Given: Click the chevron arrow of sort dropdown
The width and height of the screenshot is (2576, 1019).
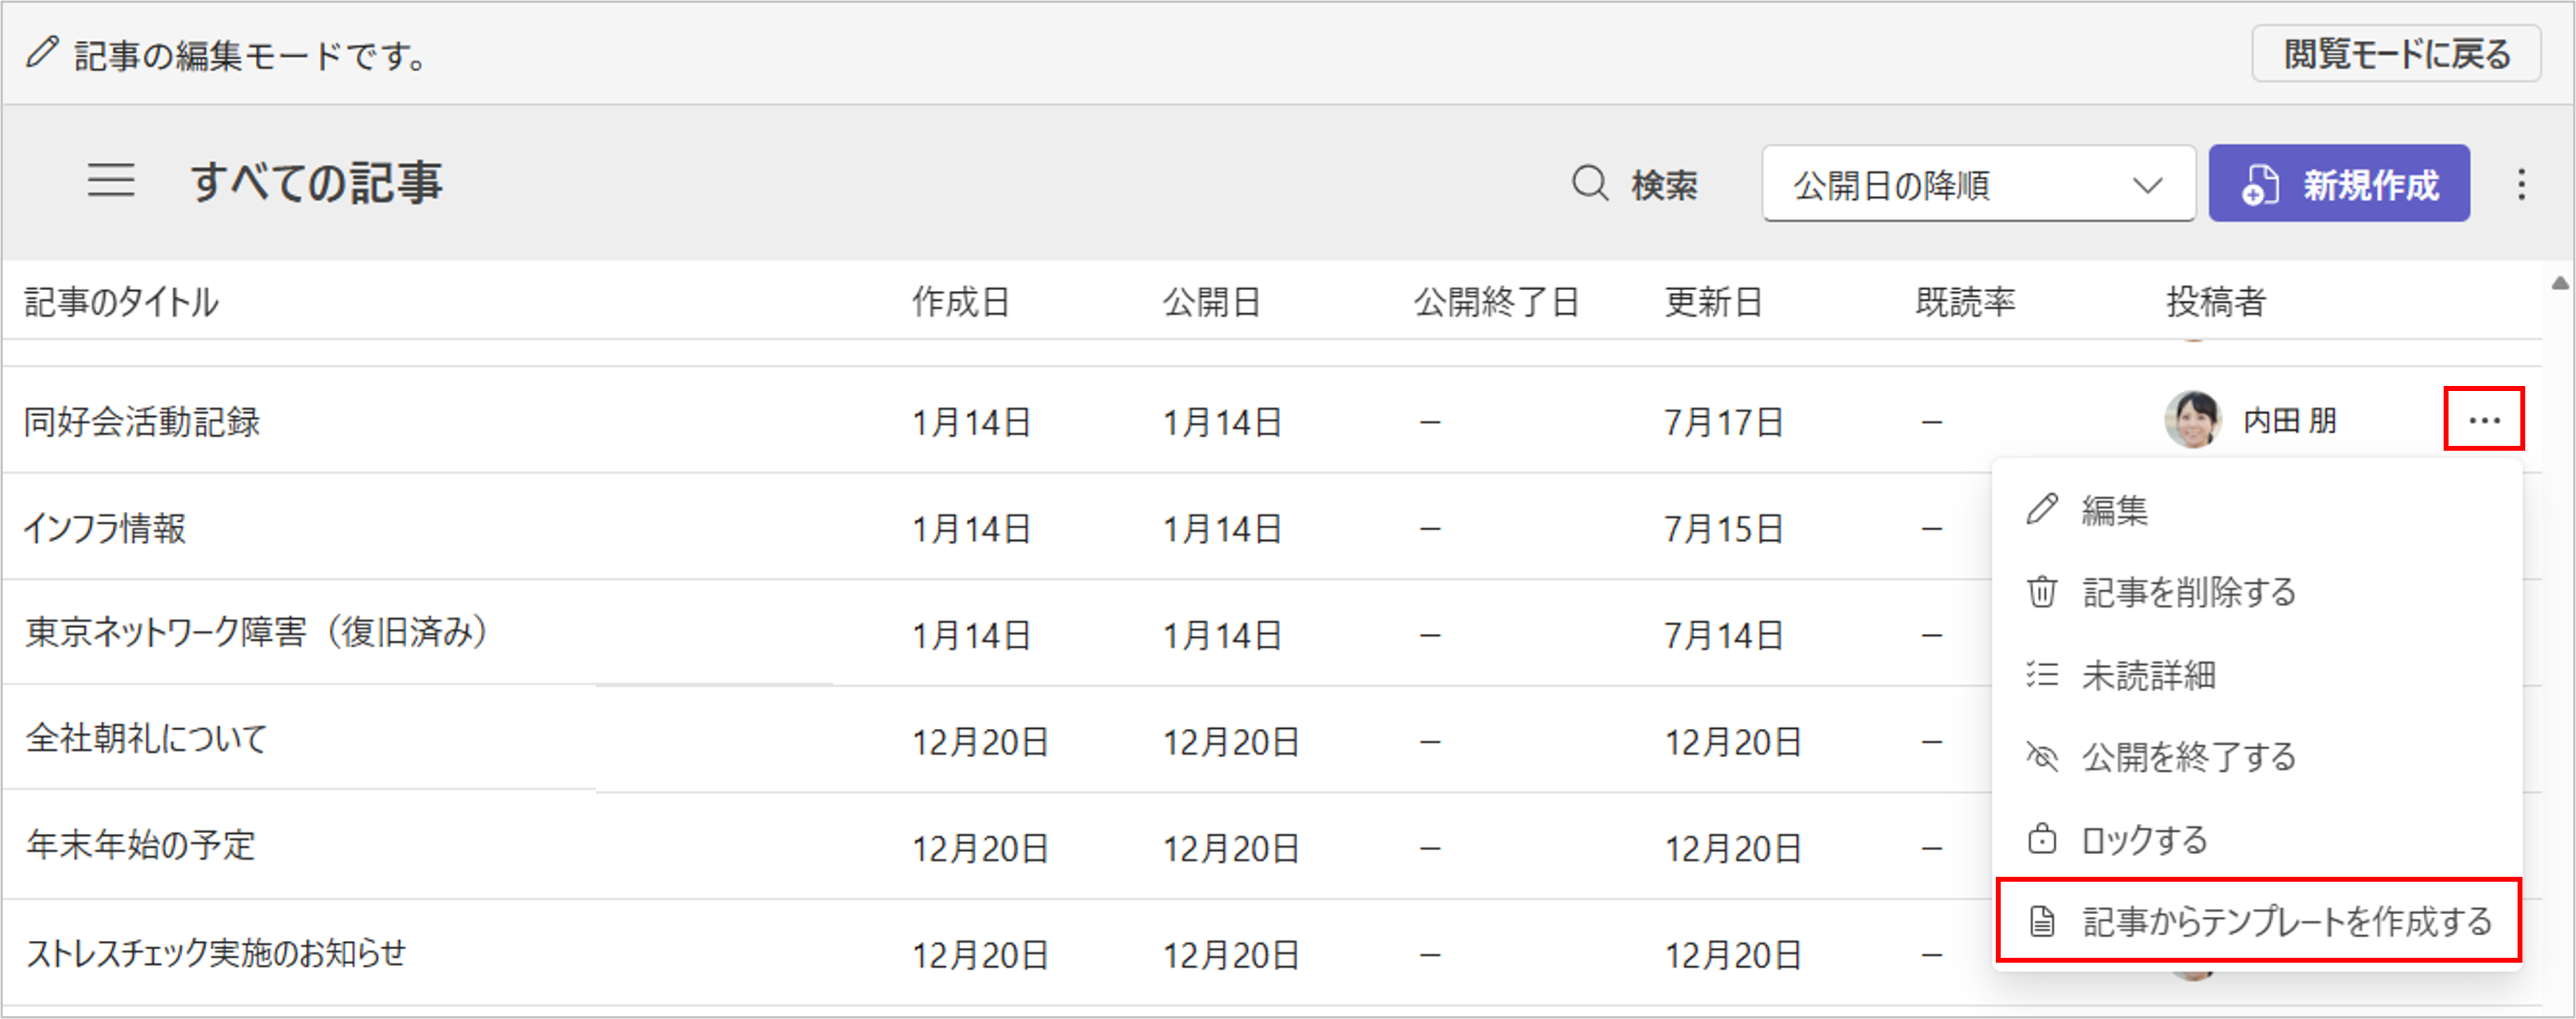Looking at the screenshot, I should coord(2147,186).
